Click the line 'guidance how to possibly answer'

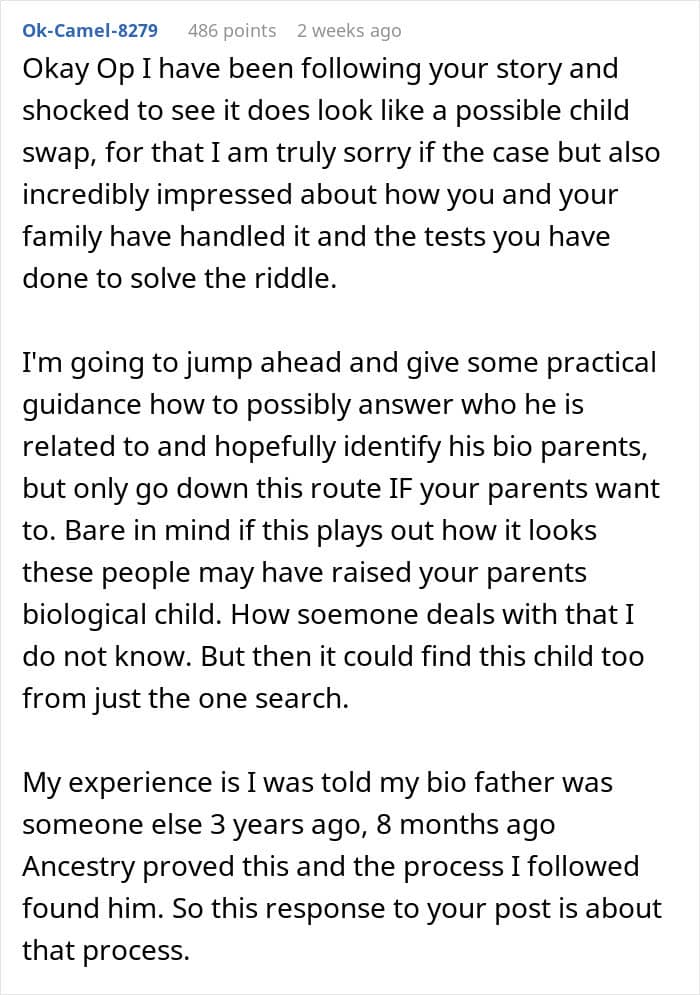click(x=303, y=405)
